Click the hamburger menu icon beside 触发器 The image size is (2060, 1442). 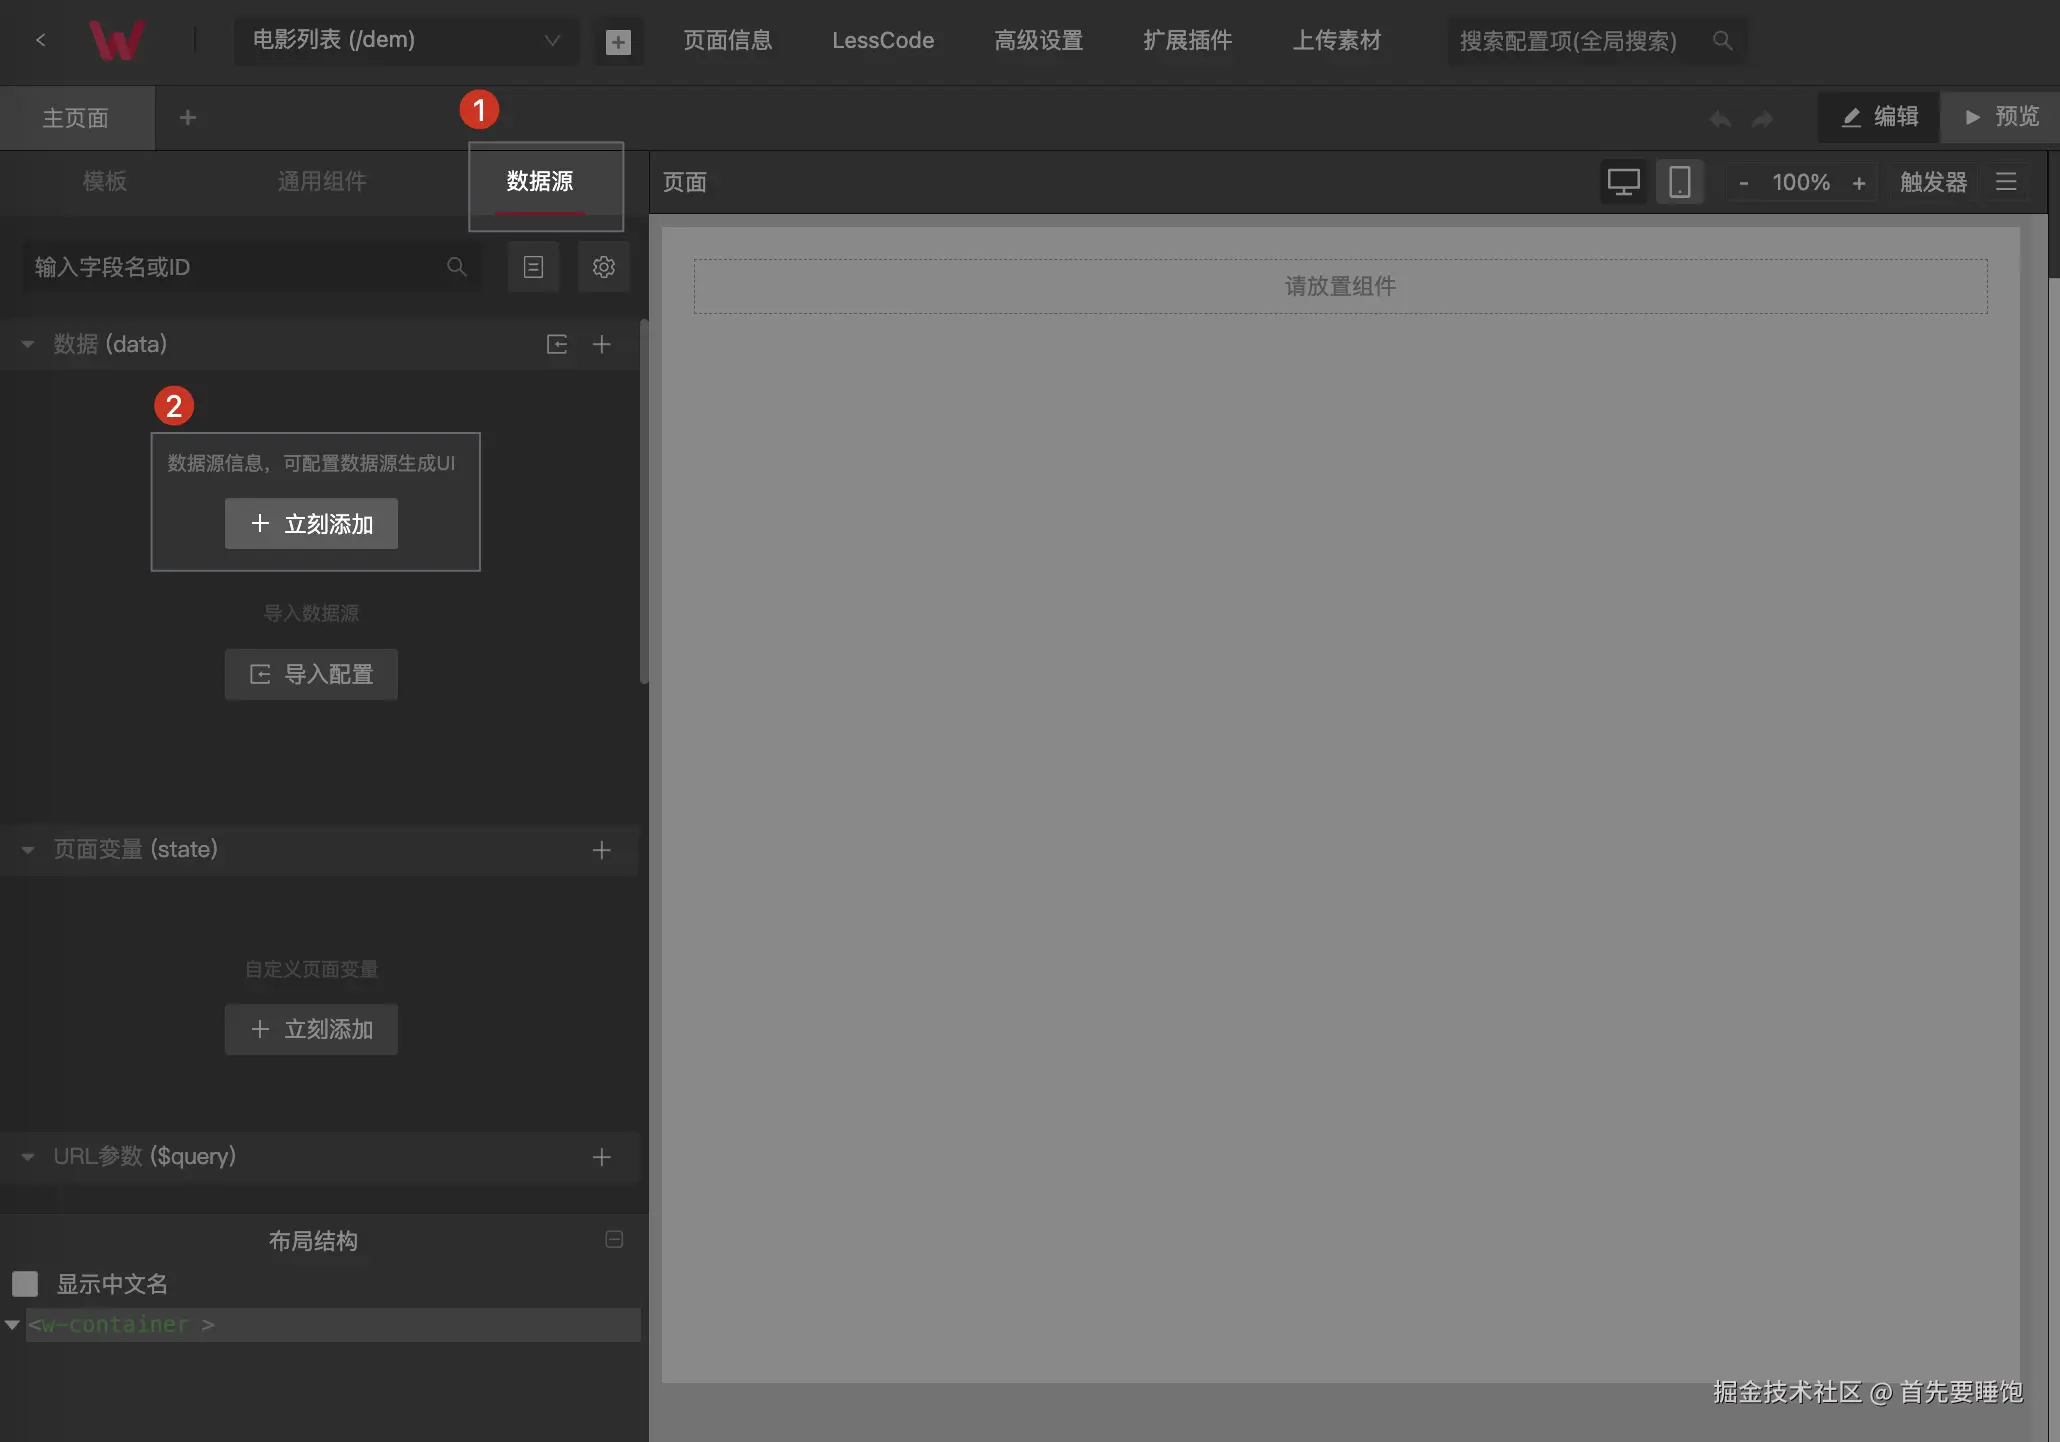pos(2006,182)
